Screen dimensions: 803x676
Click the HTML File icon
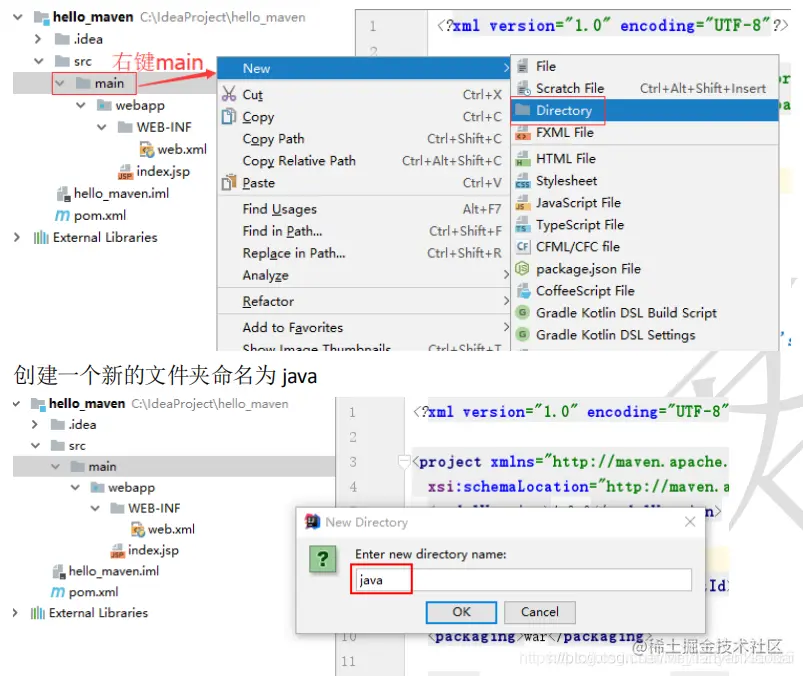(x=522, y=159)
